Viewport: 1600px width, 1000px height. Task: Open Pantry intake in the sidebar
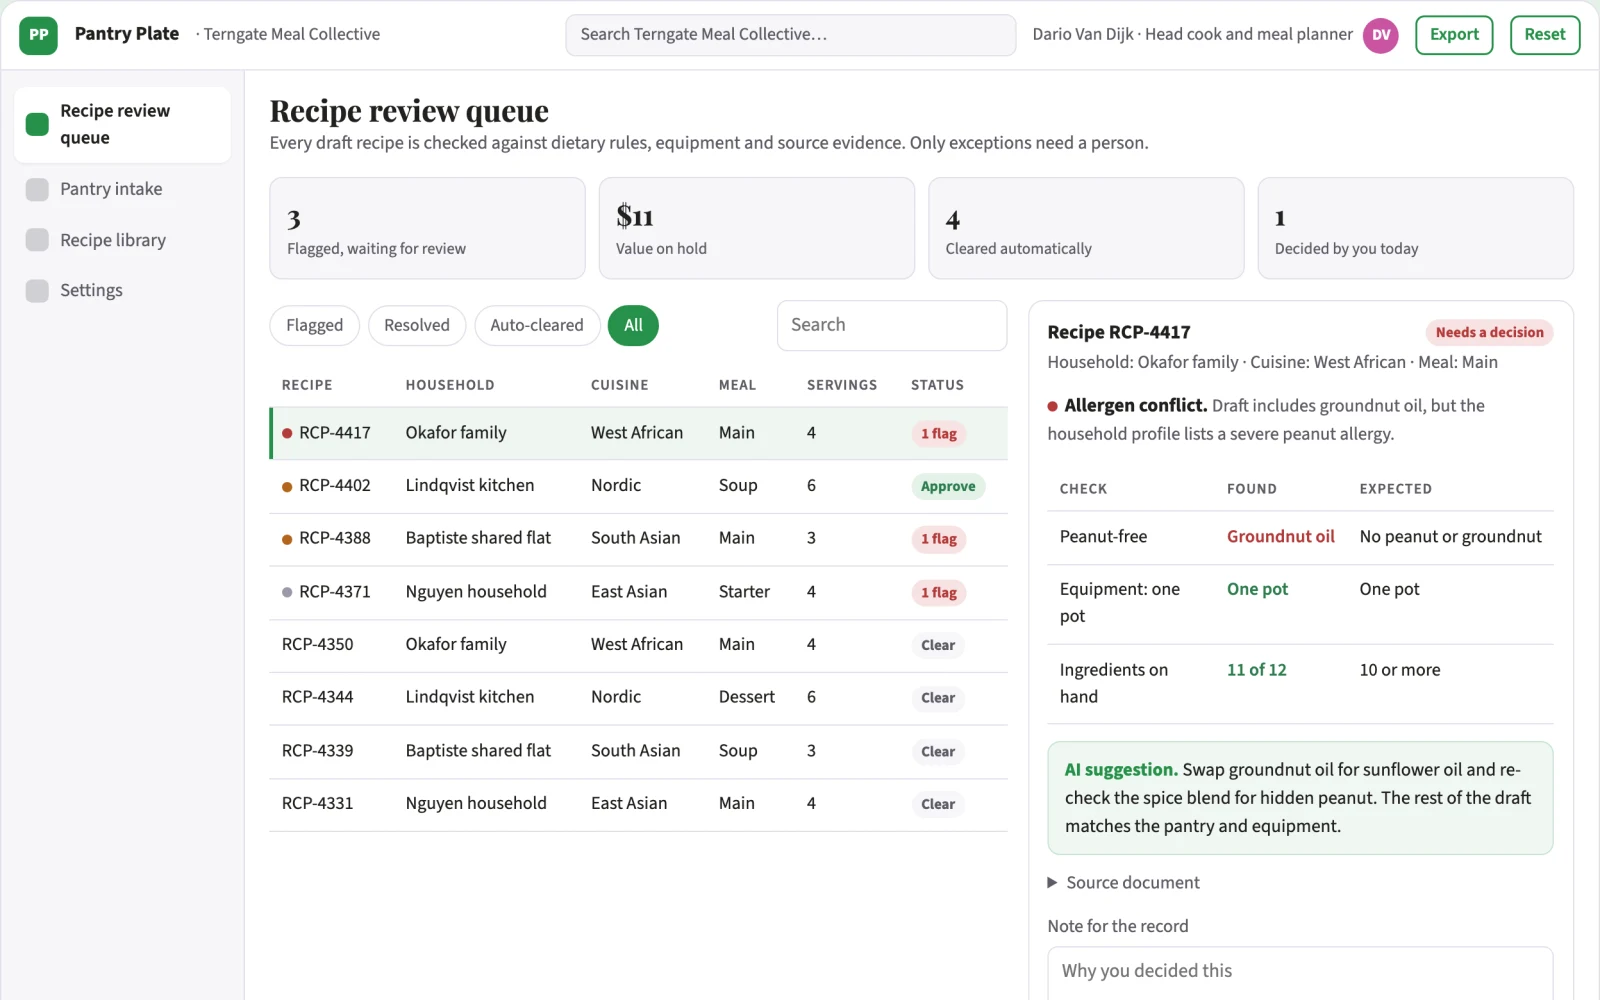click(122, 189)
